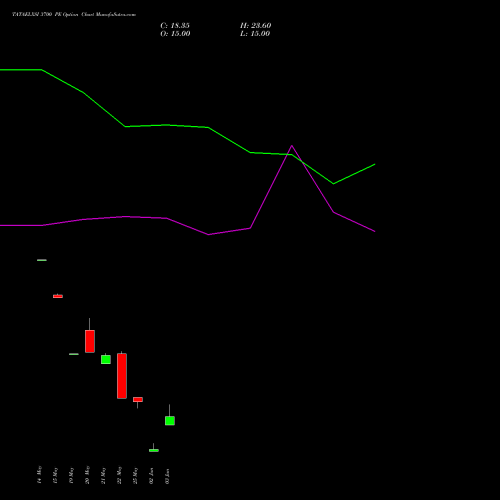Click the small green candle above 02 Jun
The image size is (500, 500).
click(154, 450)
